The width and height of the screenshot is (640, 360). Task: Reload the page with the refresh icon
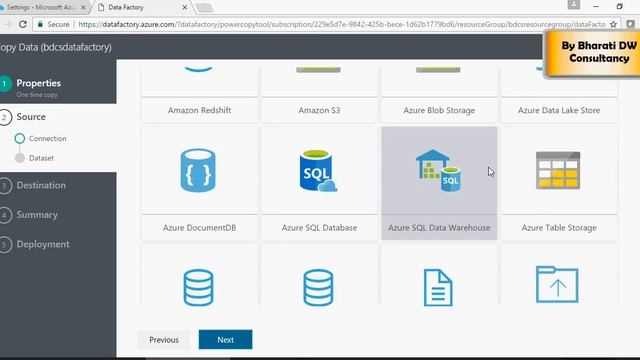pos(23,24)
